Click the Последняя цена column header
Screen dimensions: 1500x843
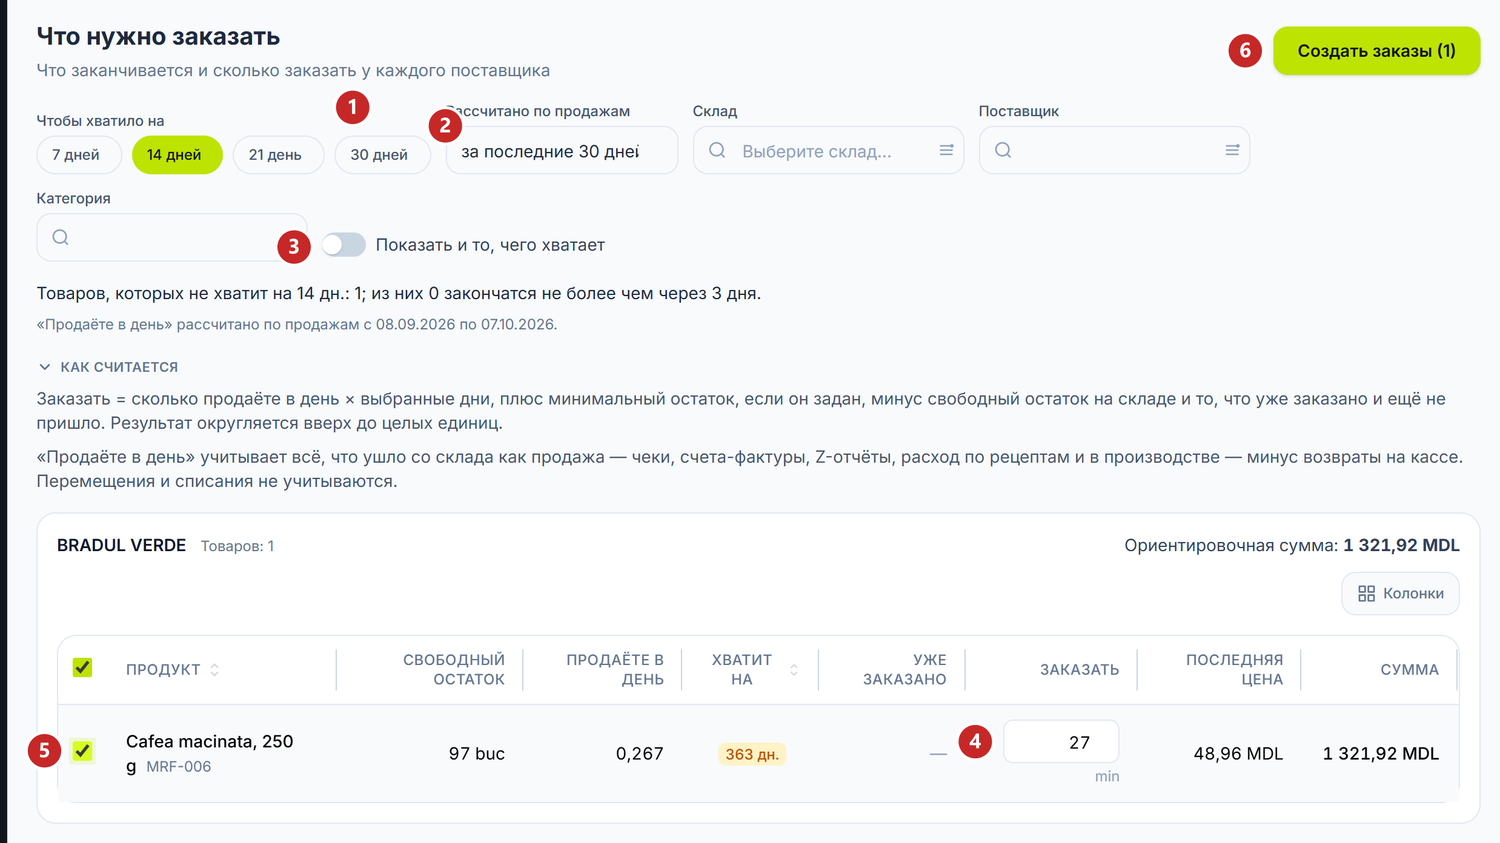(x=1234, y=670)
